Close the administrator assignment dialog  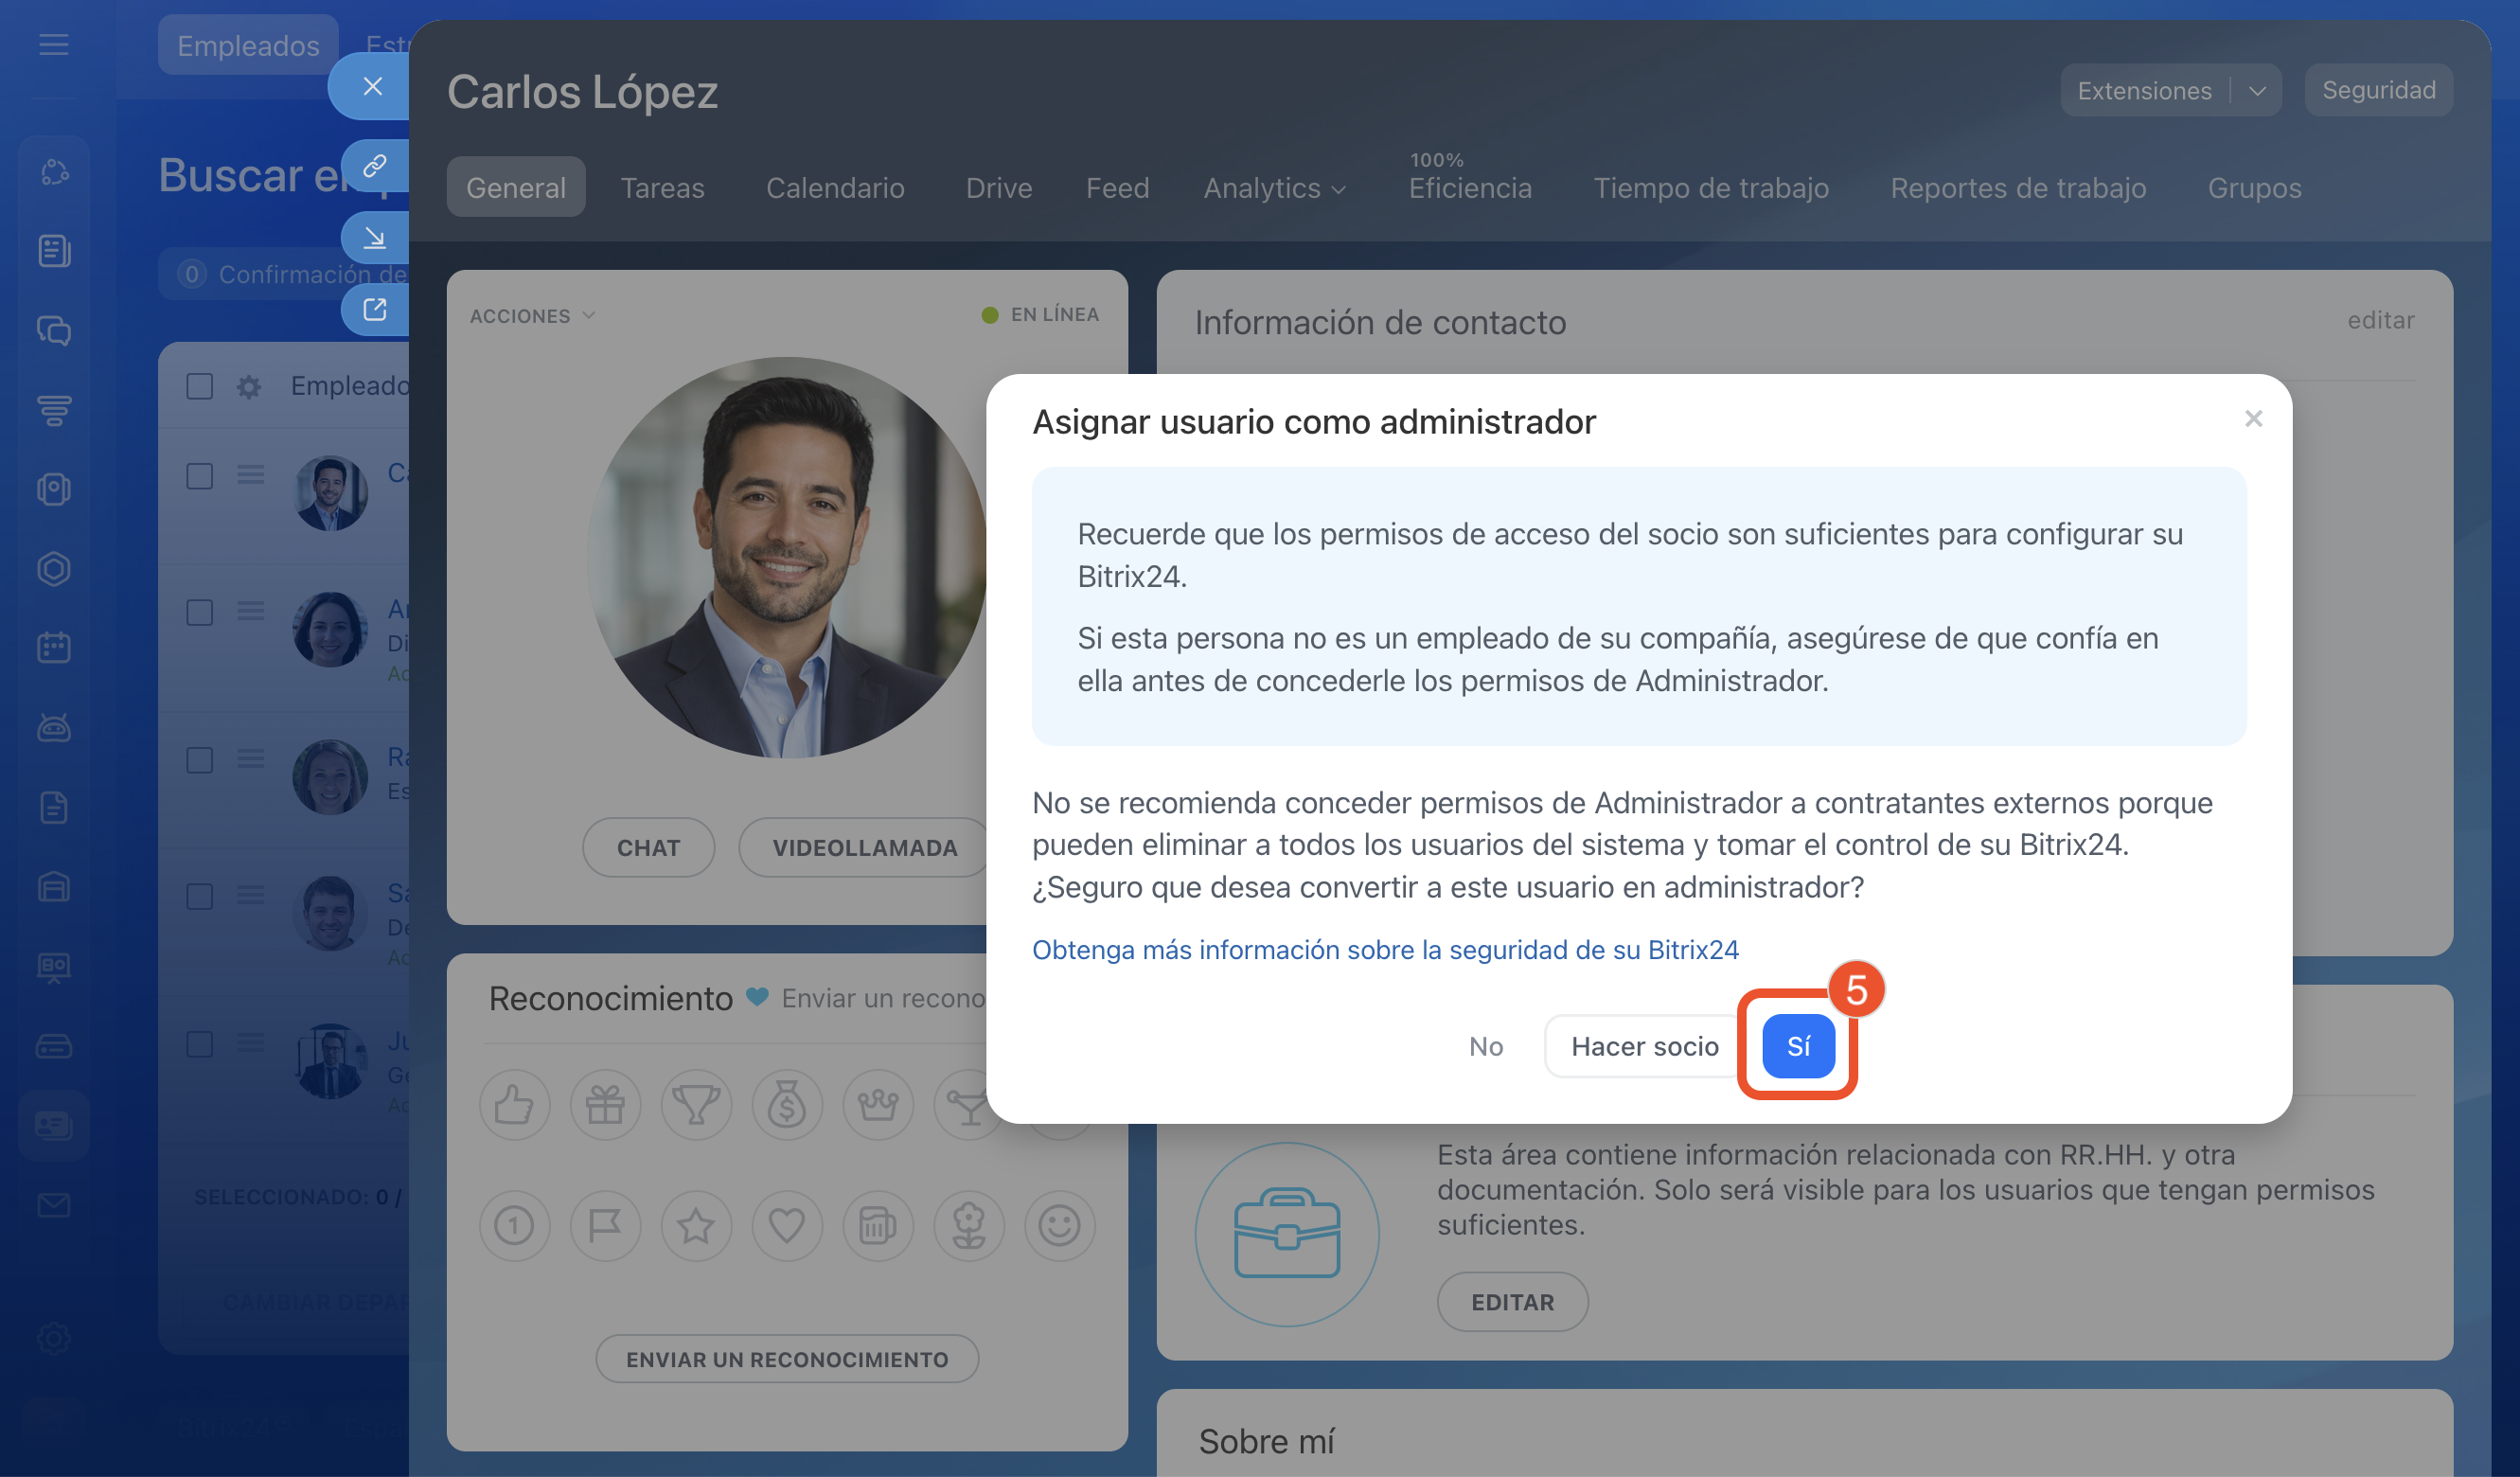pos(2252,419)
